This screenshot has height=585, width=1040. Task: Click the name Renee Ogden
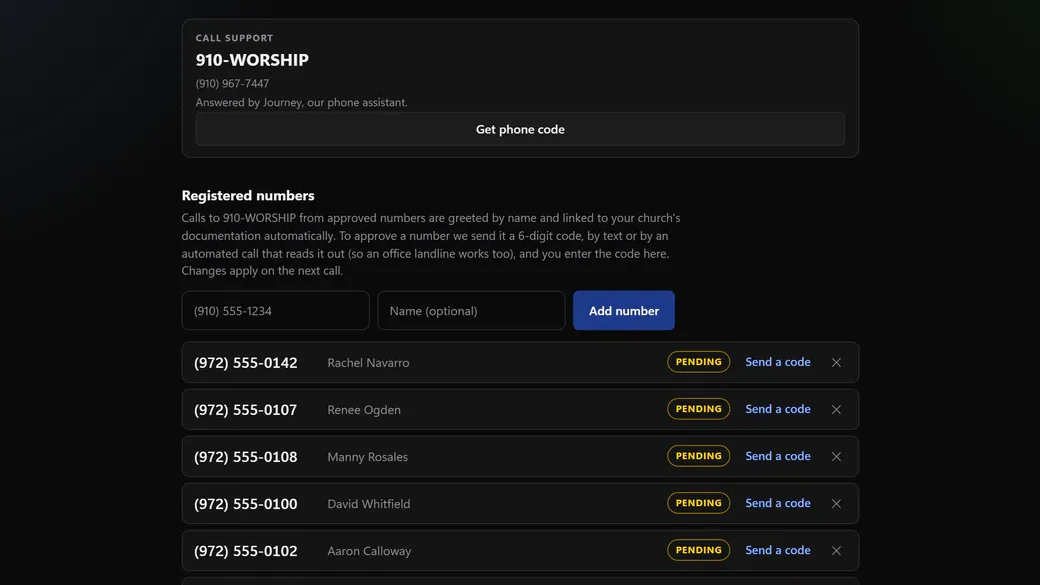coord(364,410)
